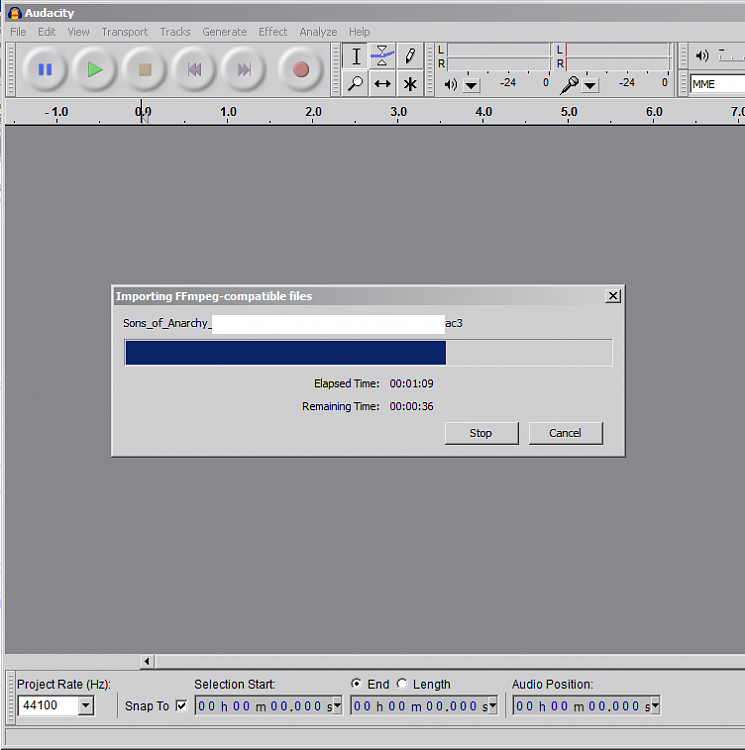Open the Edit menu
The image size is (745, 750).
pos(46,32)
